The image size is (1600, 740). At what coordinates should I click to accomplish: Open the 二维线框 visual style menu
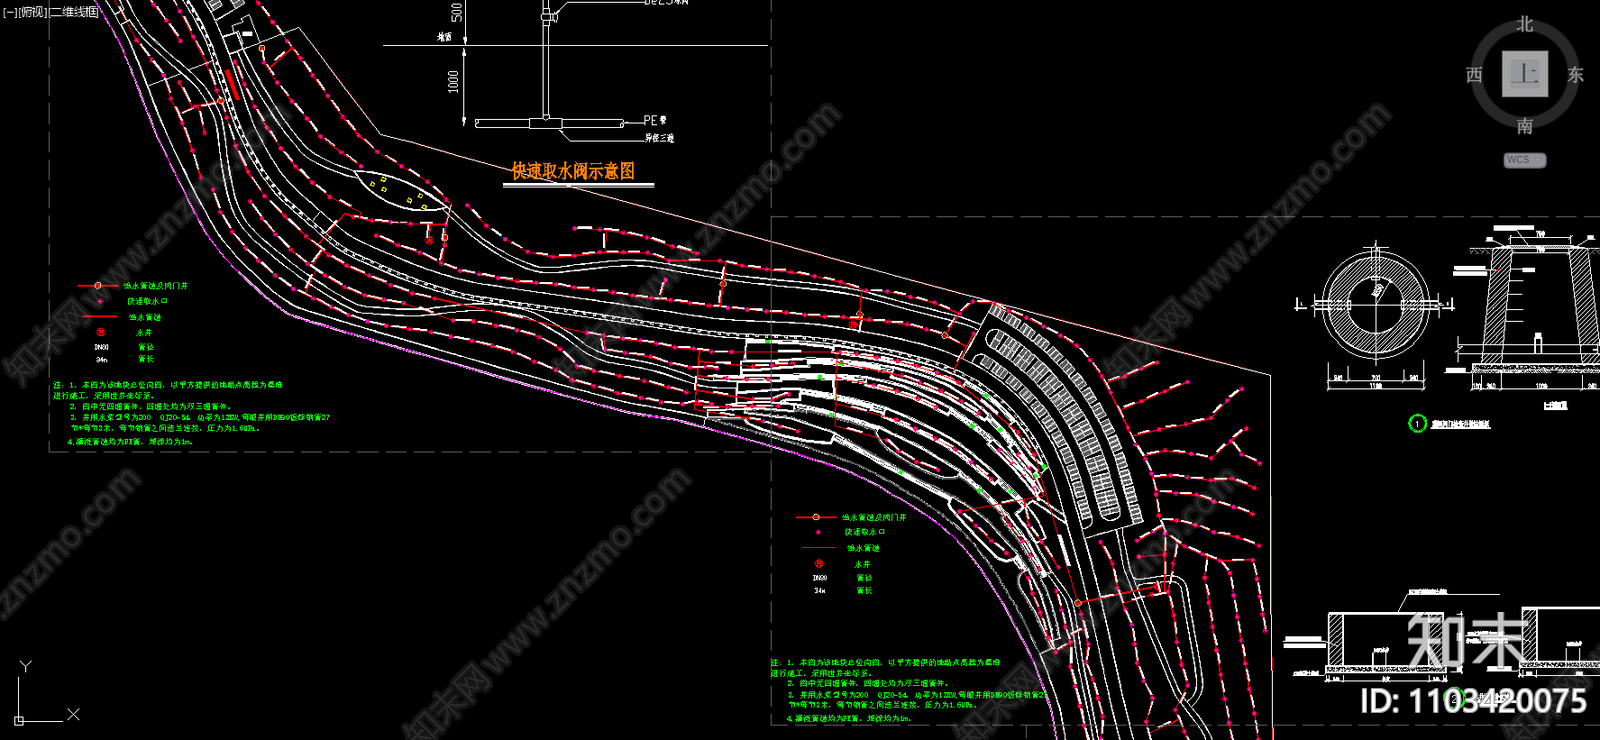point(74,12)
